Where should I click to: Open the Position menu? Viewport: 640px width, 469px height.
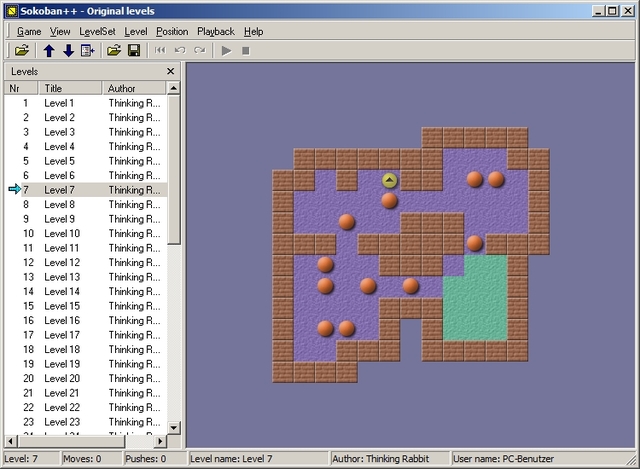tap(172, 31)
